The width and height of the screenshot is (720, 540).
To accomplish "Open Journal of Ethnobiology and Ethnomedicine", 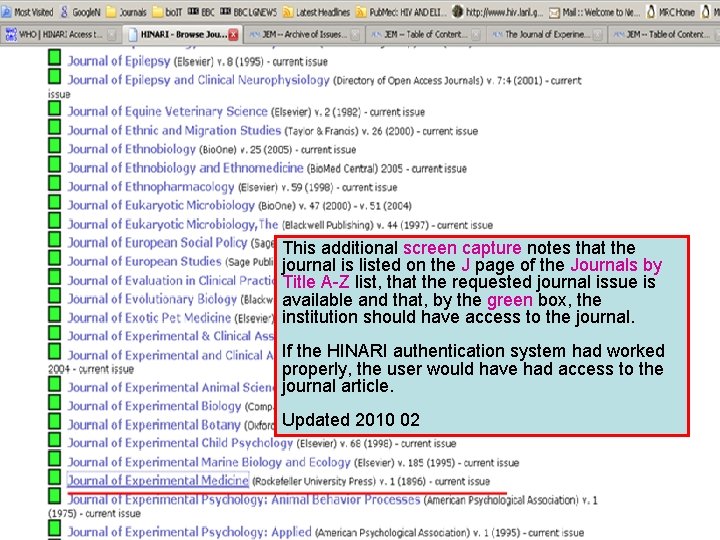I will click(x=186, y=168).
